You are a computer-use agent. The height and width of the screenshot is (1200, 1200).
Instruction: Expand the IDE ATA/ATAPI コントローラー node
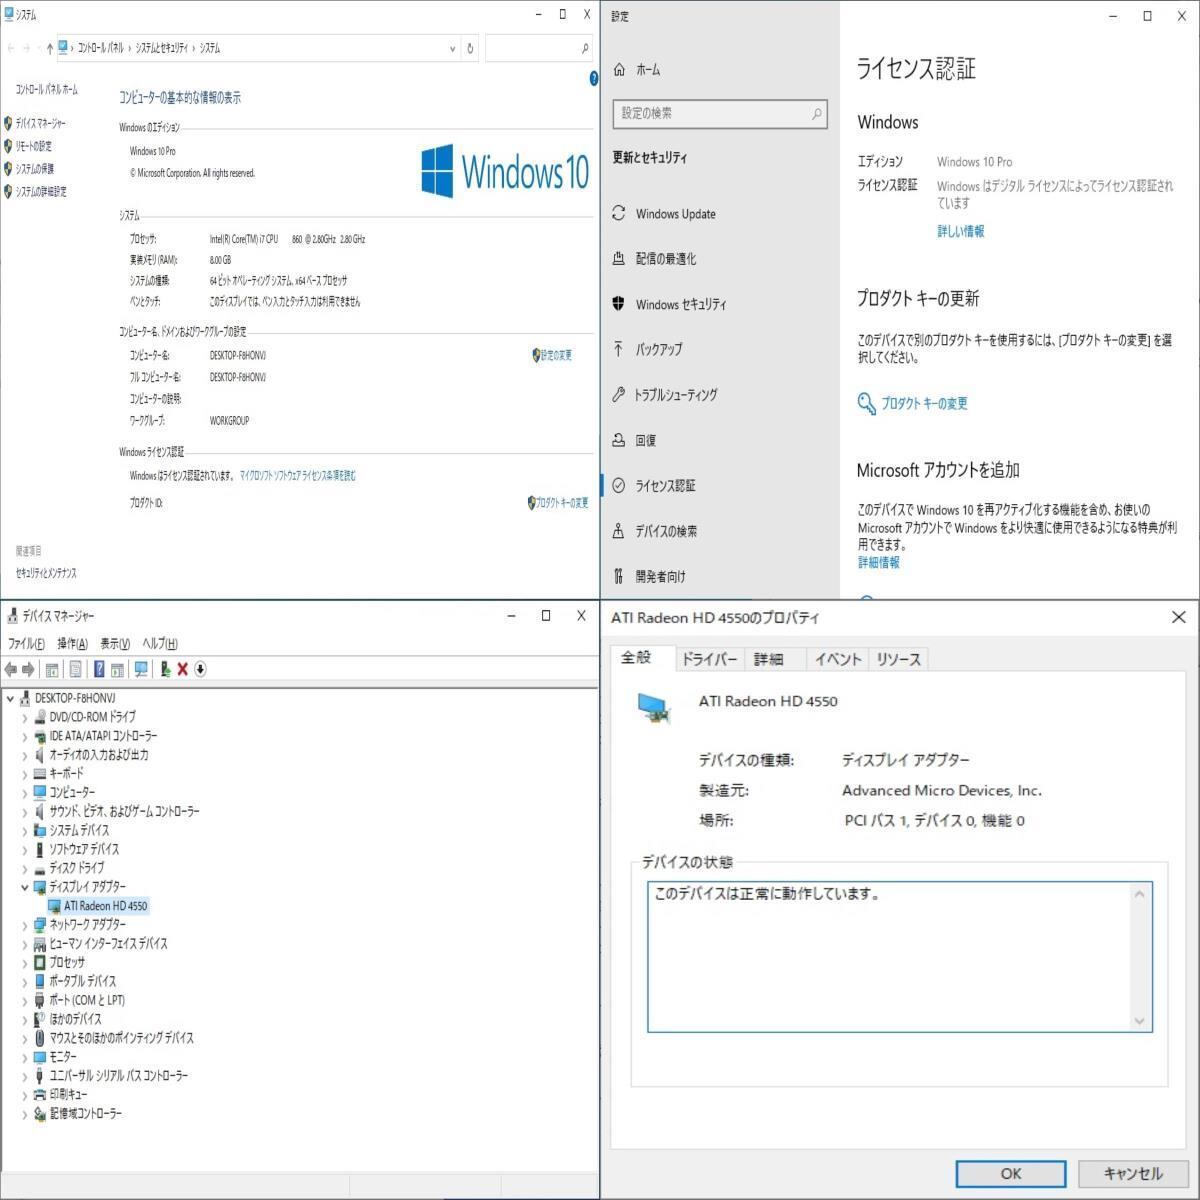click(25, 736)
